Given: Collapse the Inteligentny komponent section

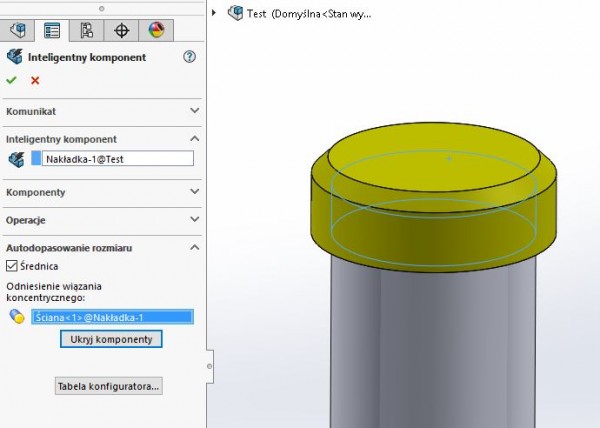Looking at the screenshot, I should point(194,139).
